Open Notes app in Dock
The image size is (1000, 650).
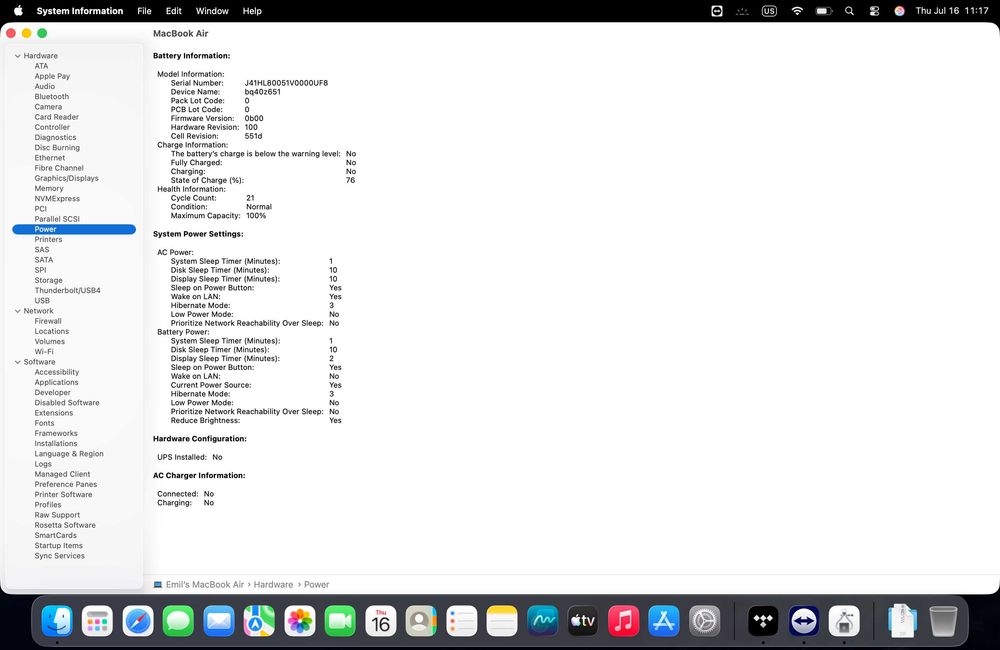(502, 621)
